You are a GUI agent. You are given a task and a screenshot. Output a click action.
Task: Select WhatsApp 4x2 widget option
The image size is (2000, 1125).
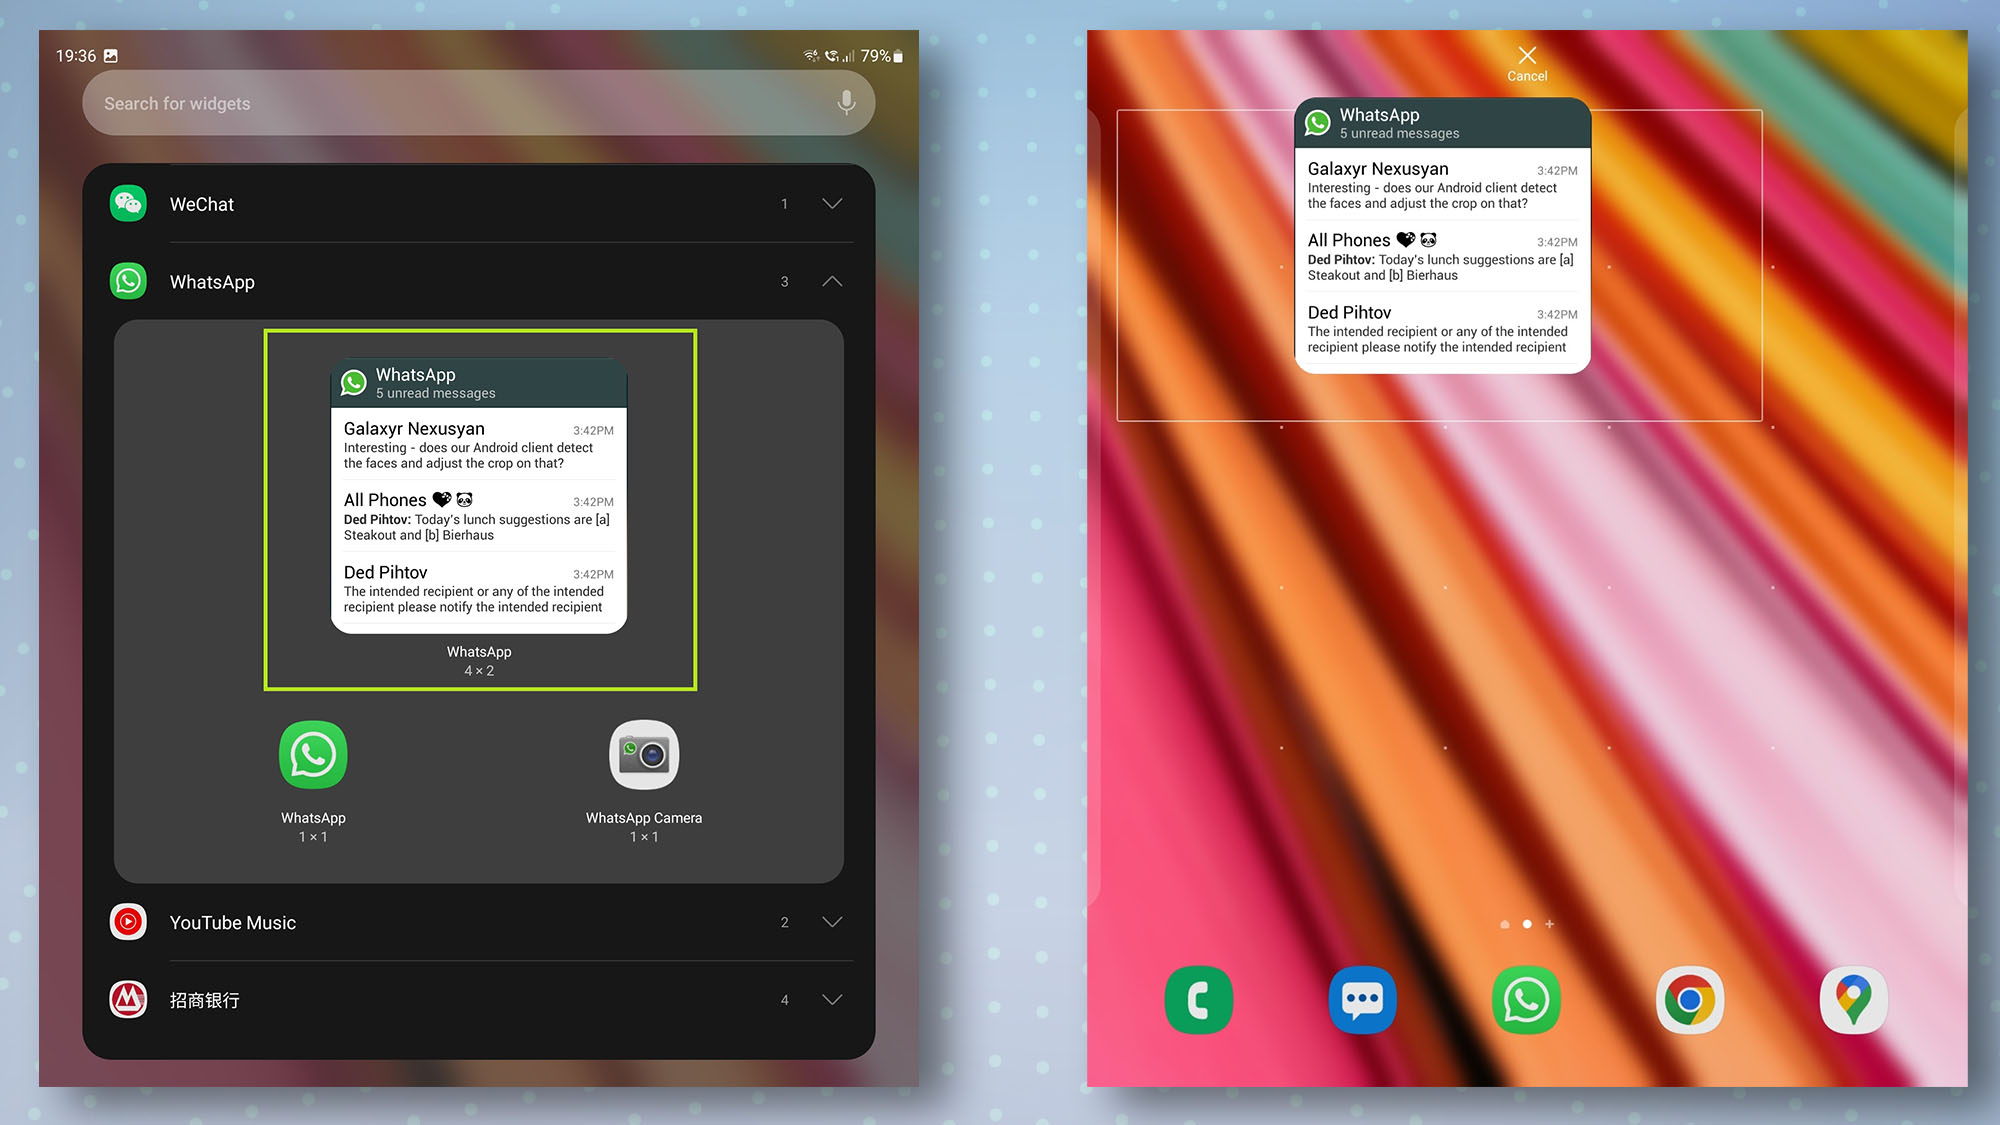pyautogui.click(x=478, y=508)
